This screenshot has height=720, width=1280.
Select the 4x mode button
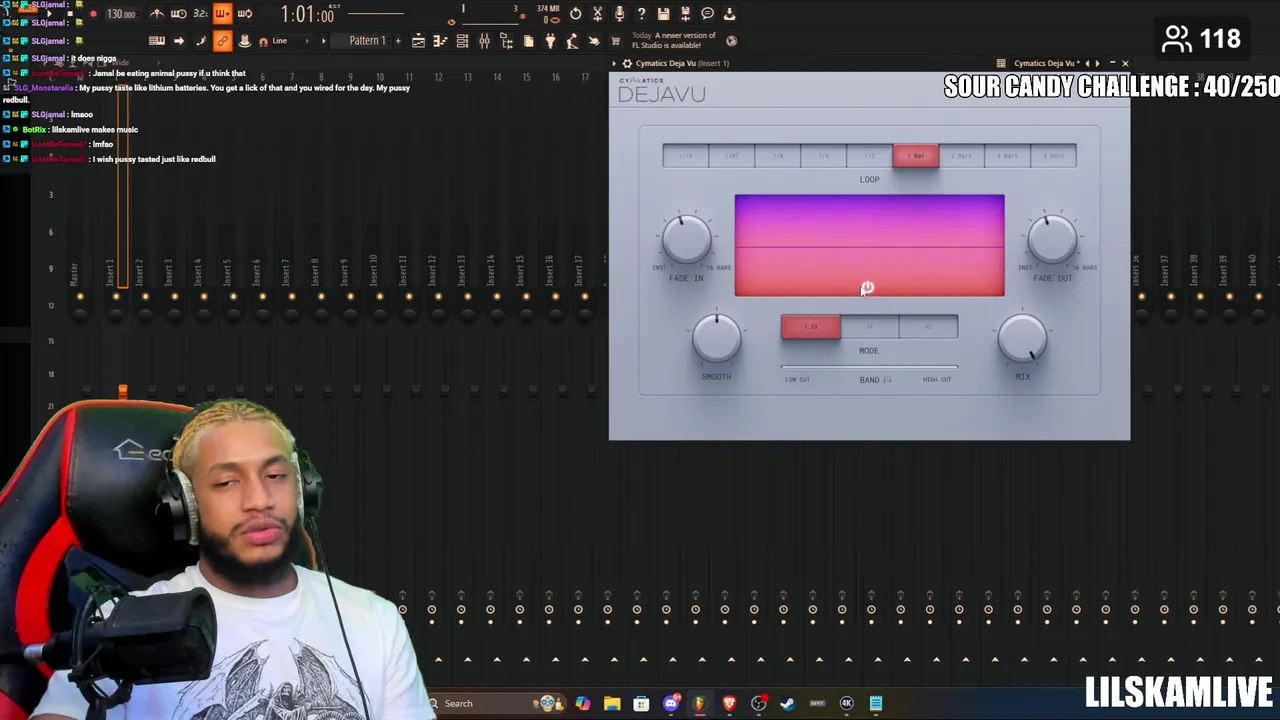[928, 327]
